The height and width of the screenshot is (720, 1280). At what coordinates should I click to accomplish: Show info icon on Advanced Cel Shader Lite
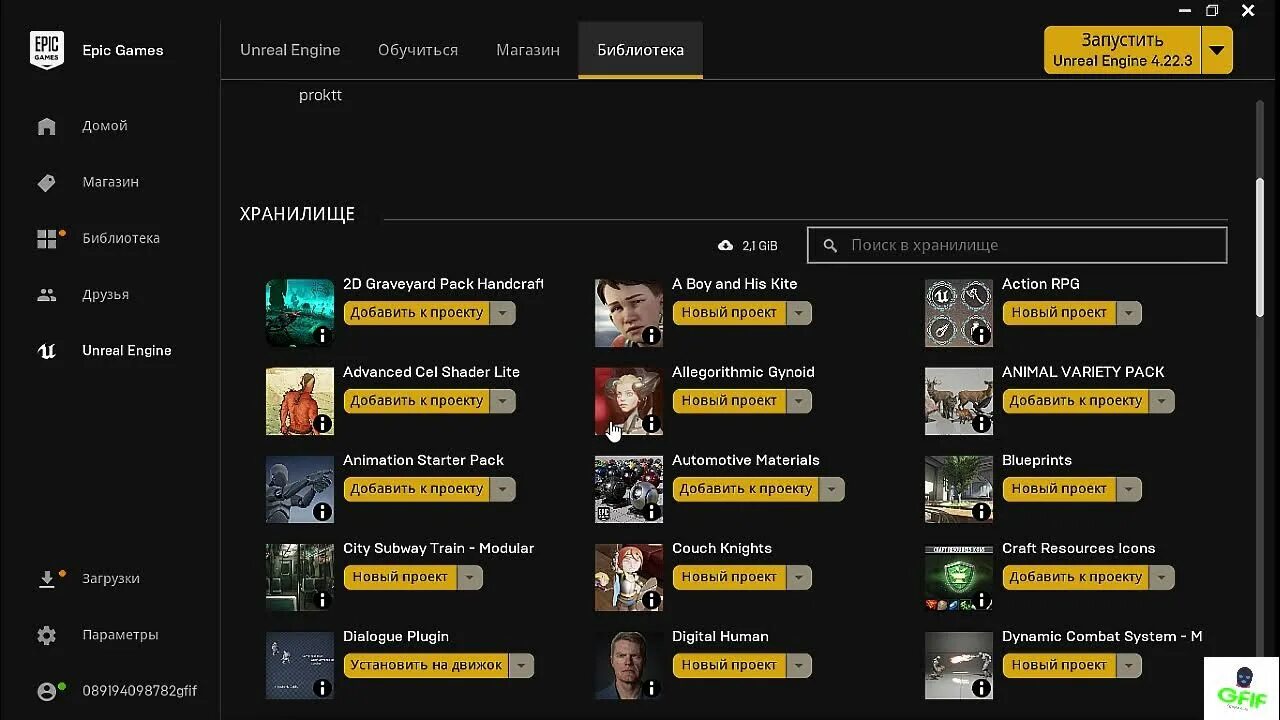(322, 424)
